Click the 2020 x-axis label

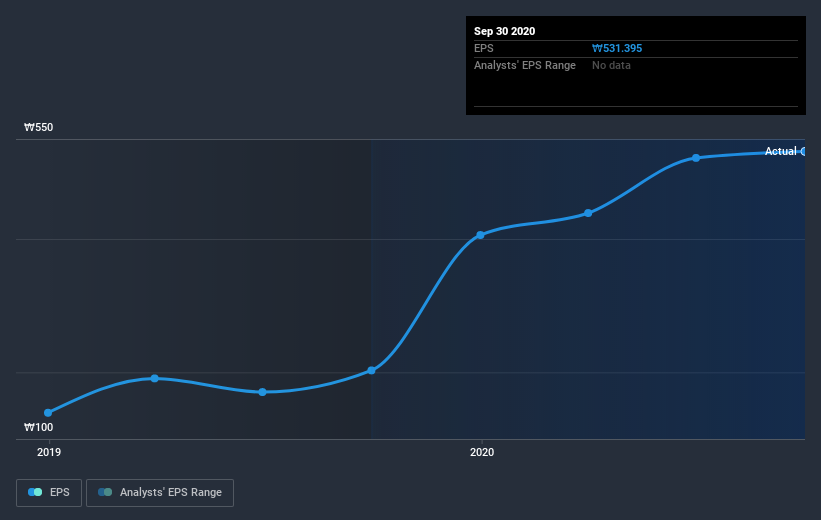(x=482, y=452)
